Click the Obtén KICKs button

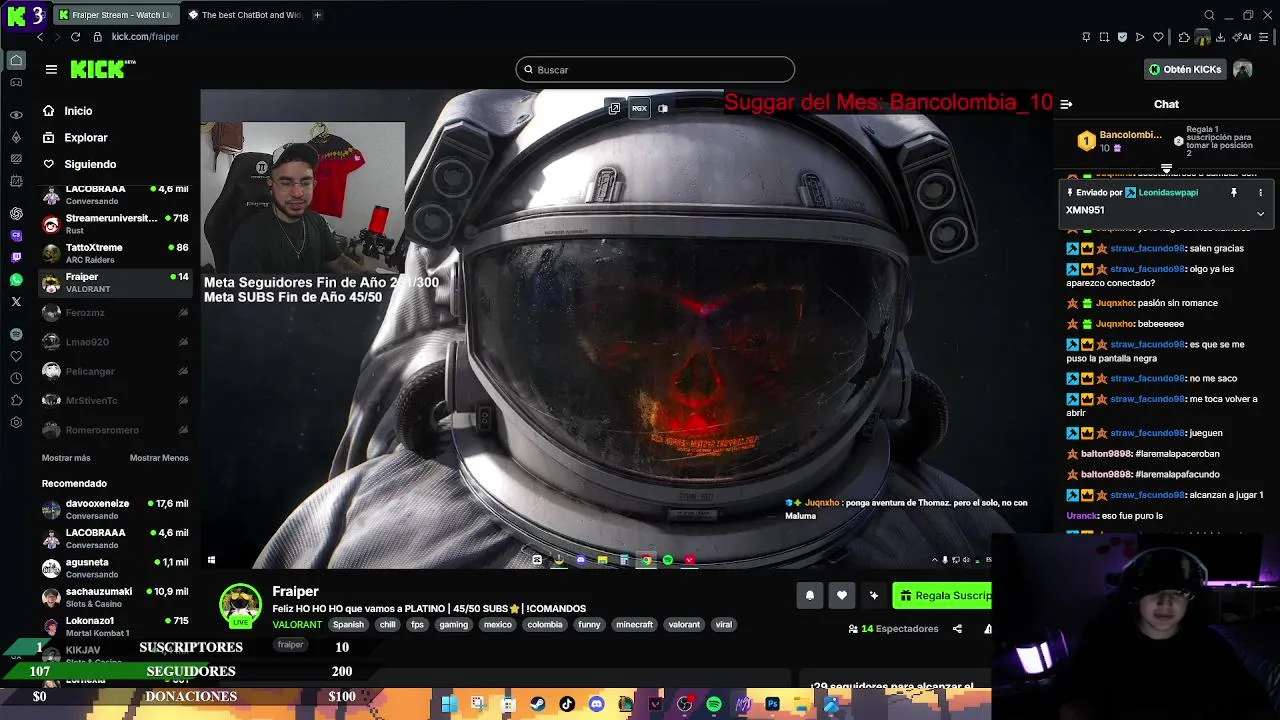[1185, 70]
